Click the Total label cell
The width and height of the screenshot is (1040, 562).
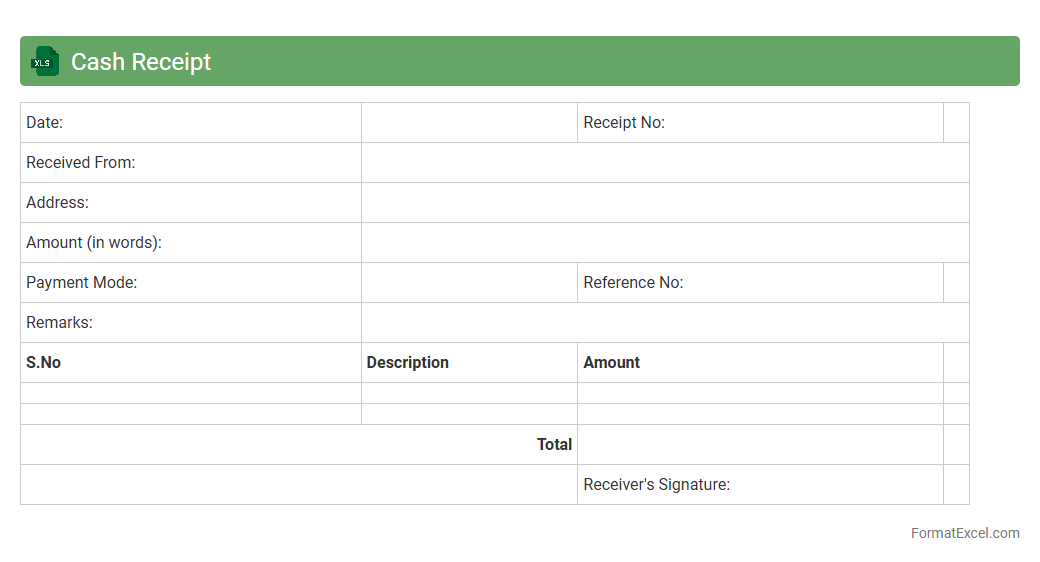click(x=298, y=445)
